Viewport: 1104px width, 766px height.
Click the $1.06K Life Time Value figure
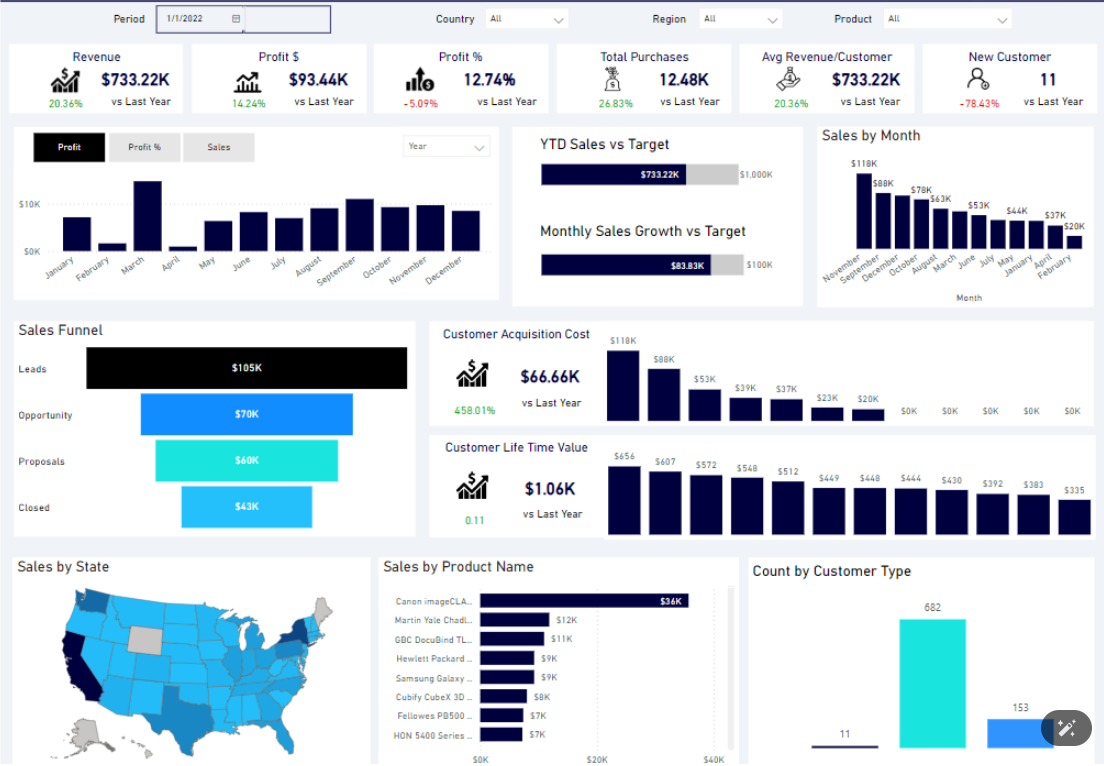click(x=550, y=489)
